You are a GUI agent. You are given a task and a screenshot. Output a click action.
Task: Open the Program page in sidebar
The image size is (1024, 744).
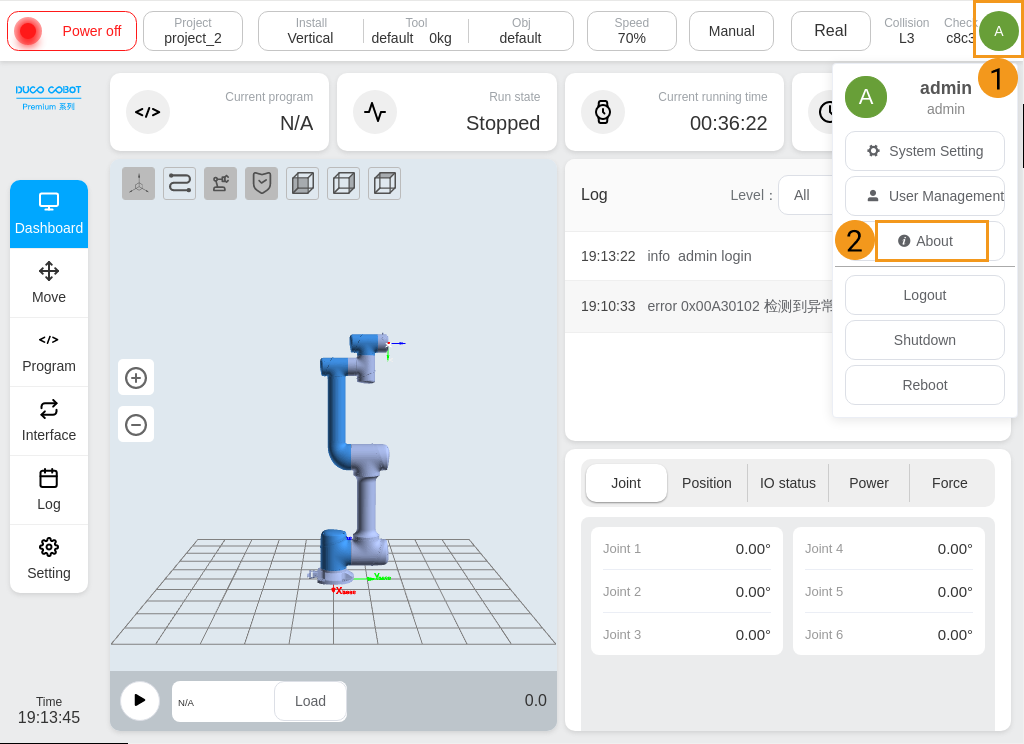[49, 352]
